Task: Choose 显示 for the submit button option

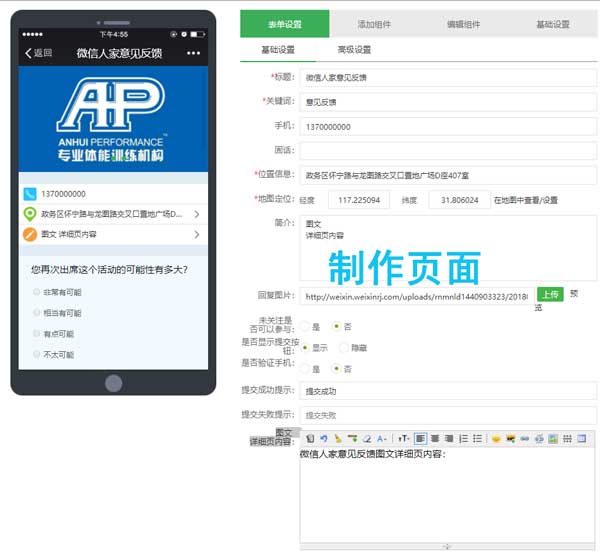Action: pos(305,347)
